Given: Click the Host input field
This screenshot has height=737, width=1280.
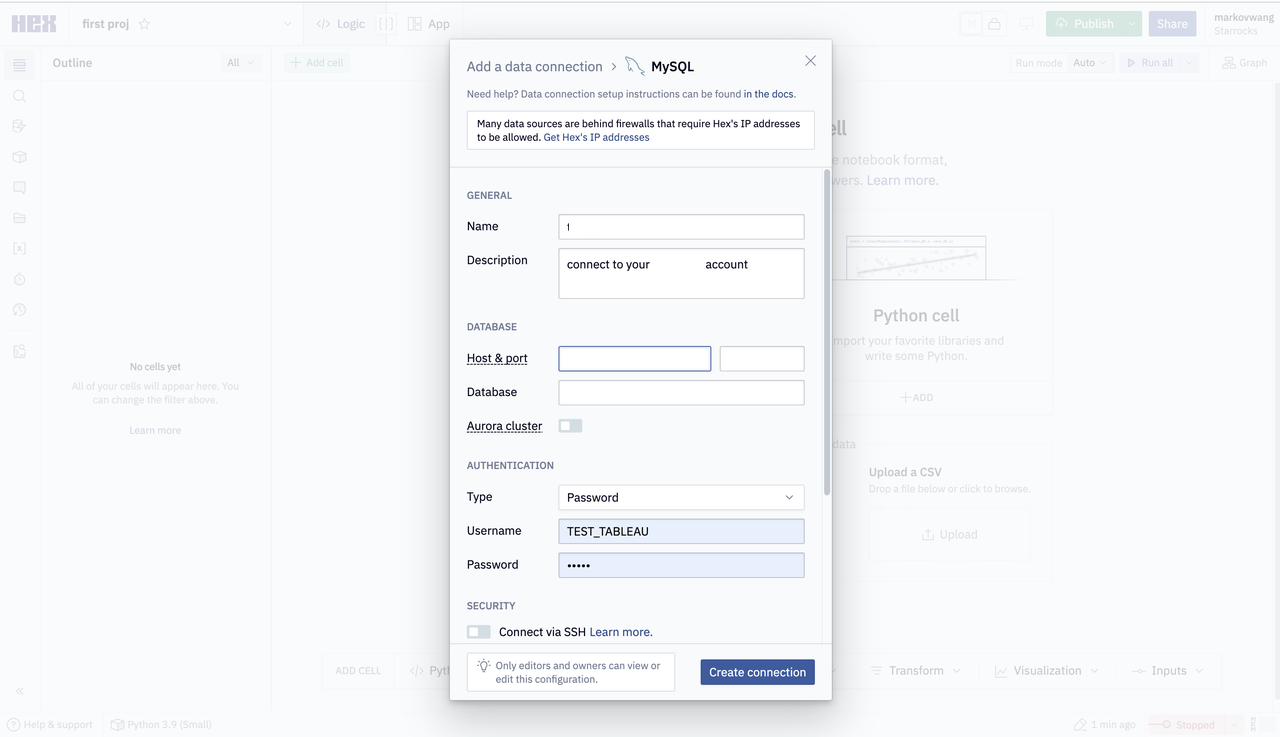Looking at the screenshot, I should pos(634,358).
